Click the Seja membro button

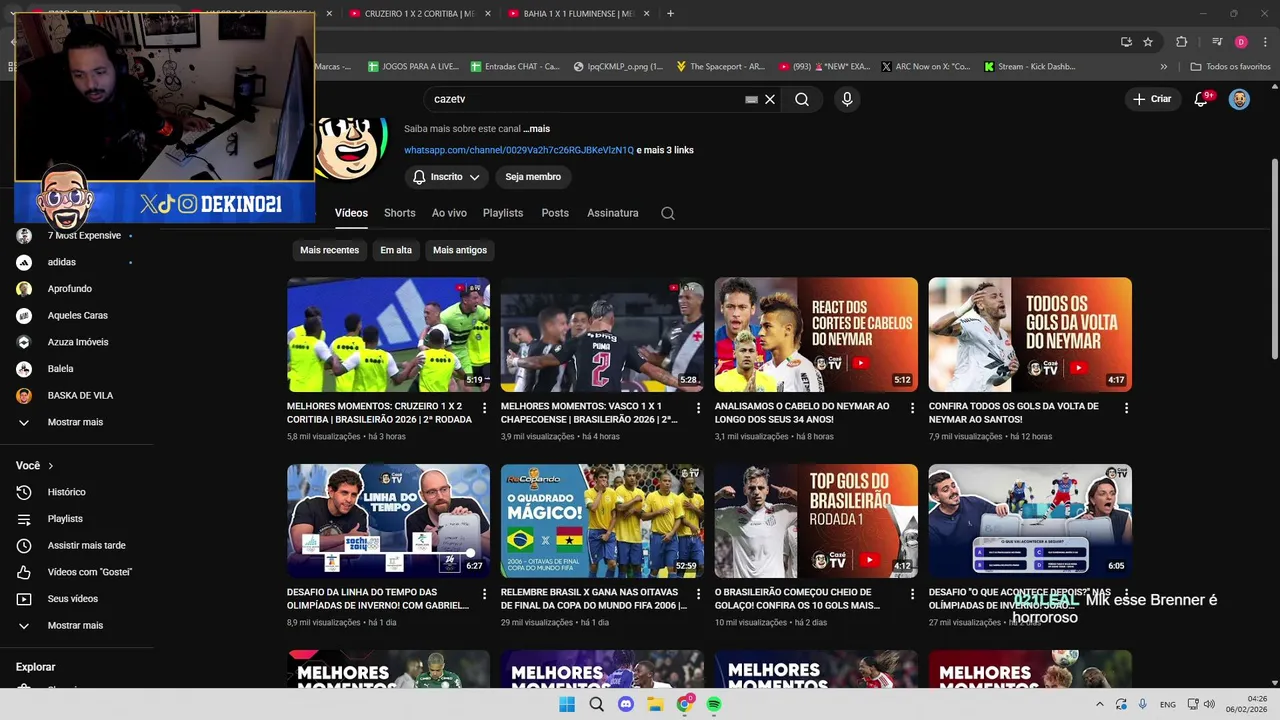(533, 177)
